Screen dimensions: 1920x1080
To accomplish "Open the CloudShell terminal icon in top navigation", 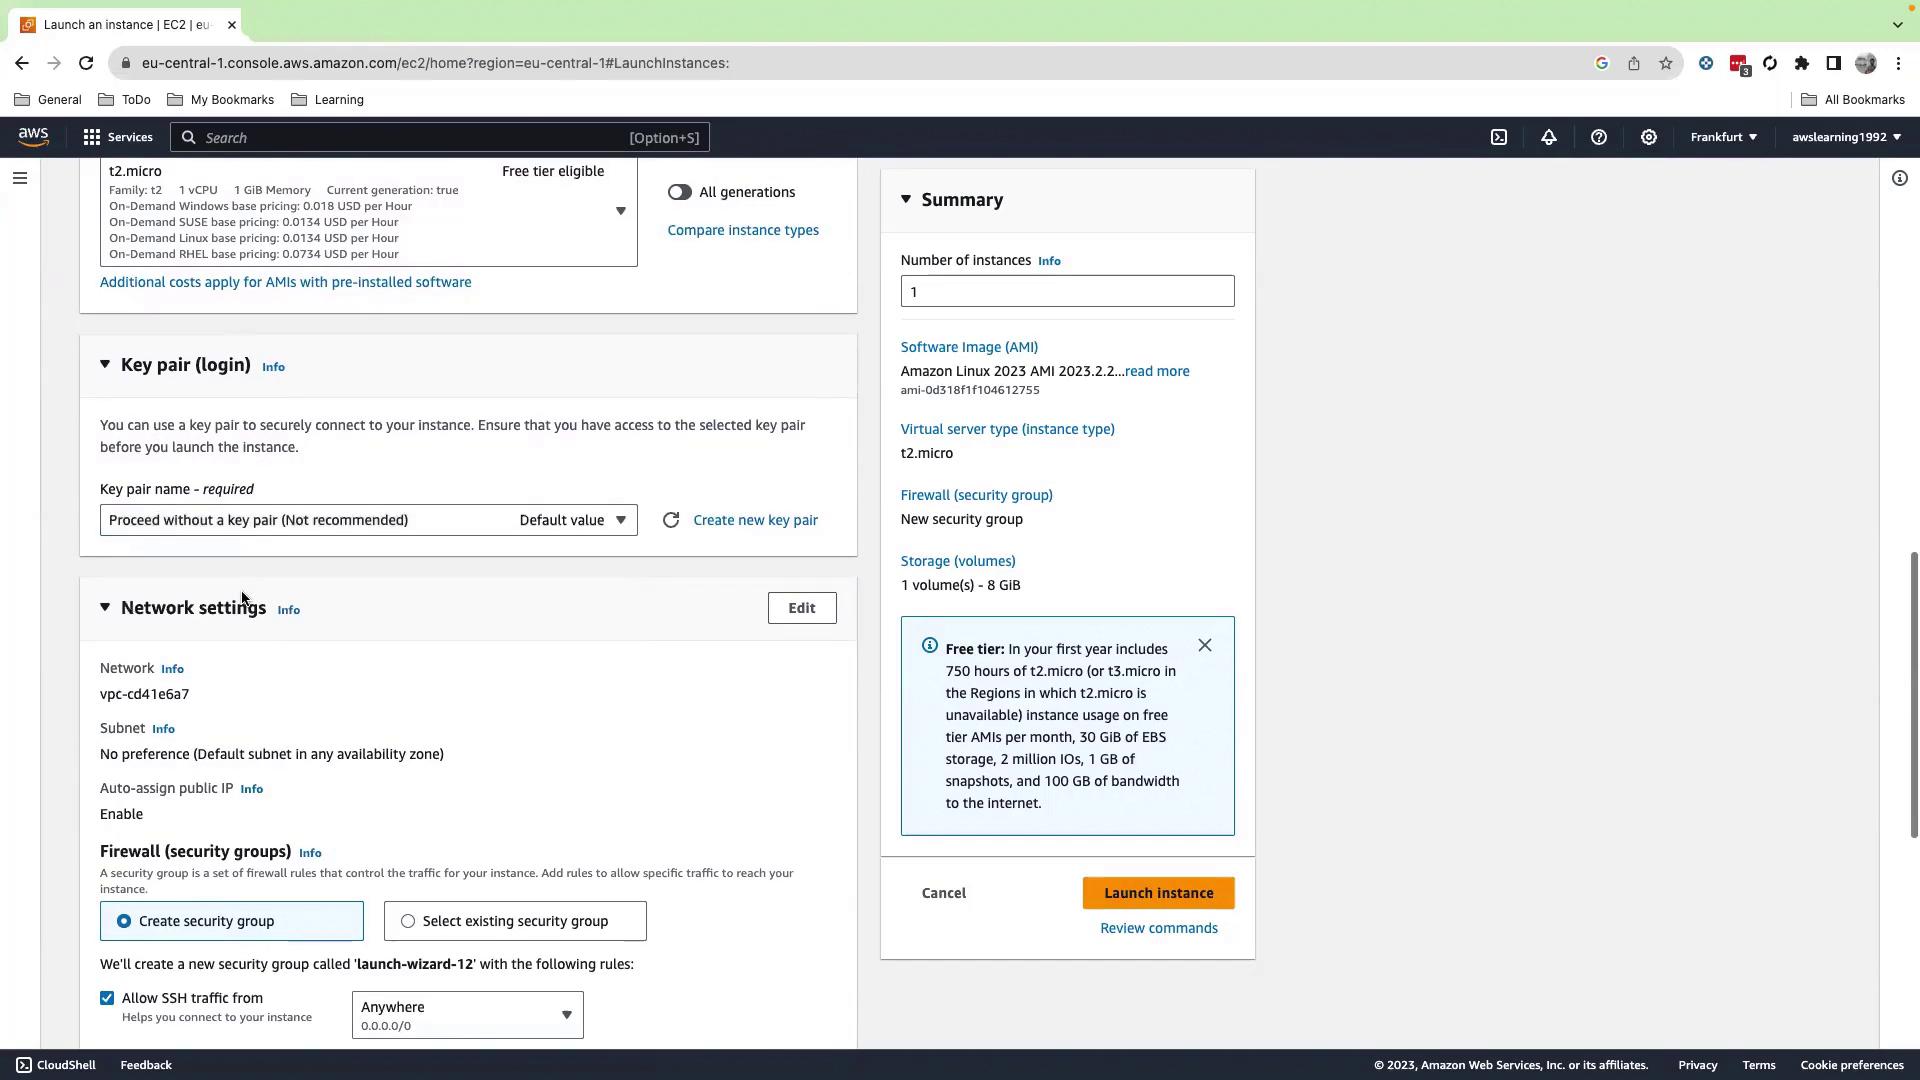I will pos(1498,137).
